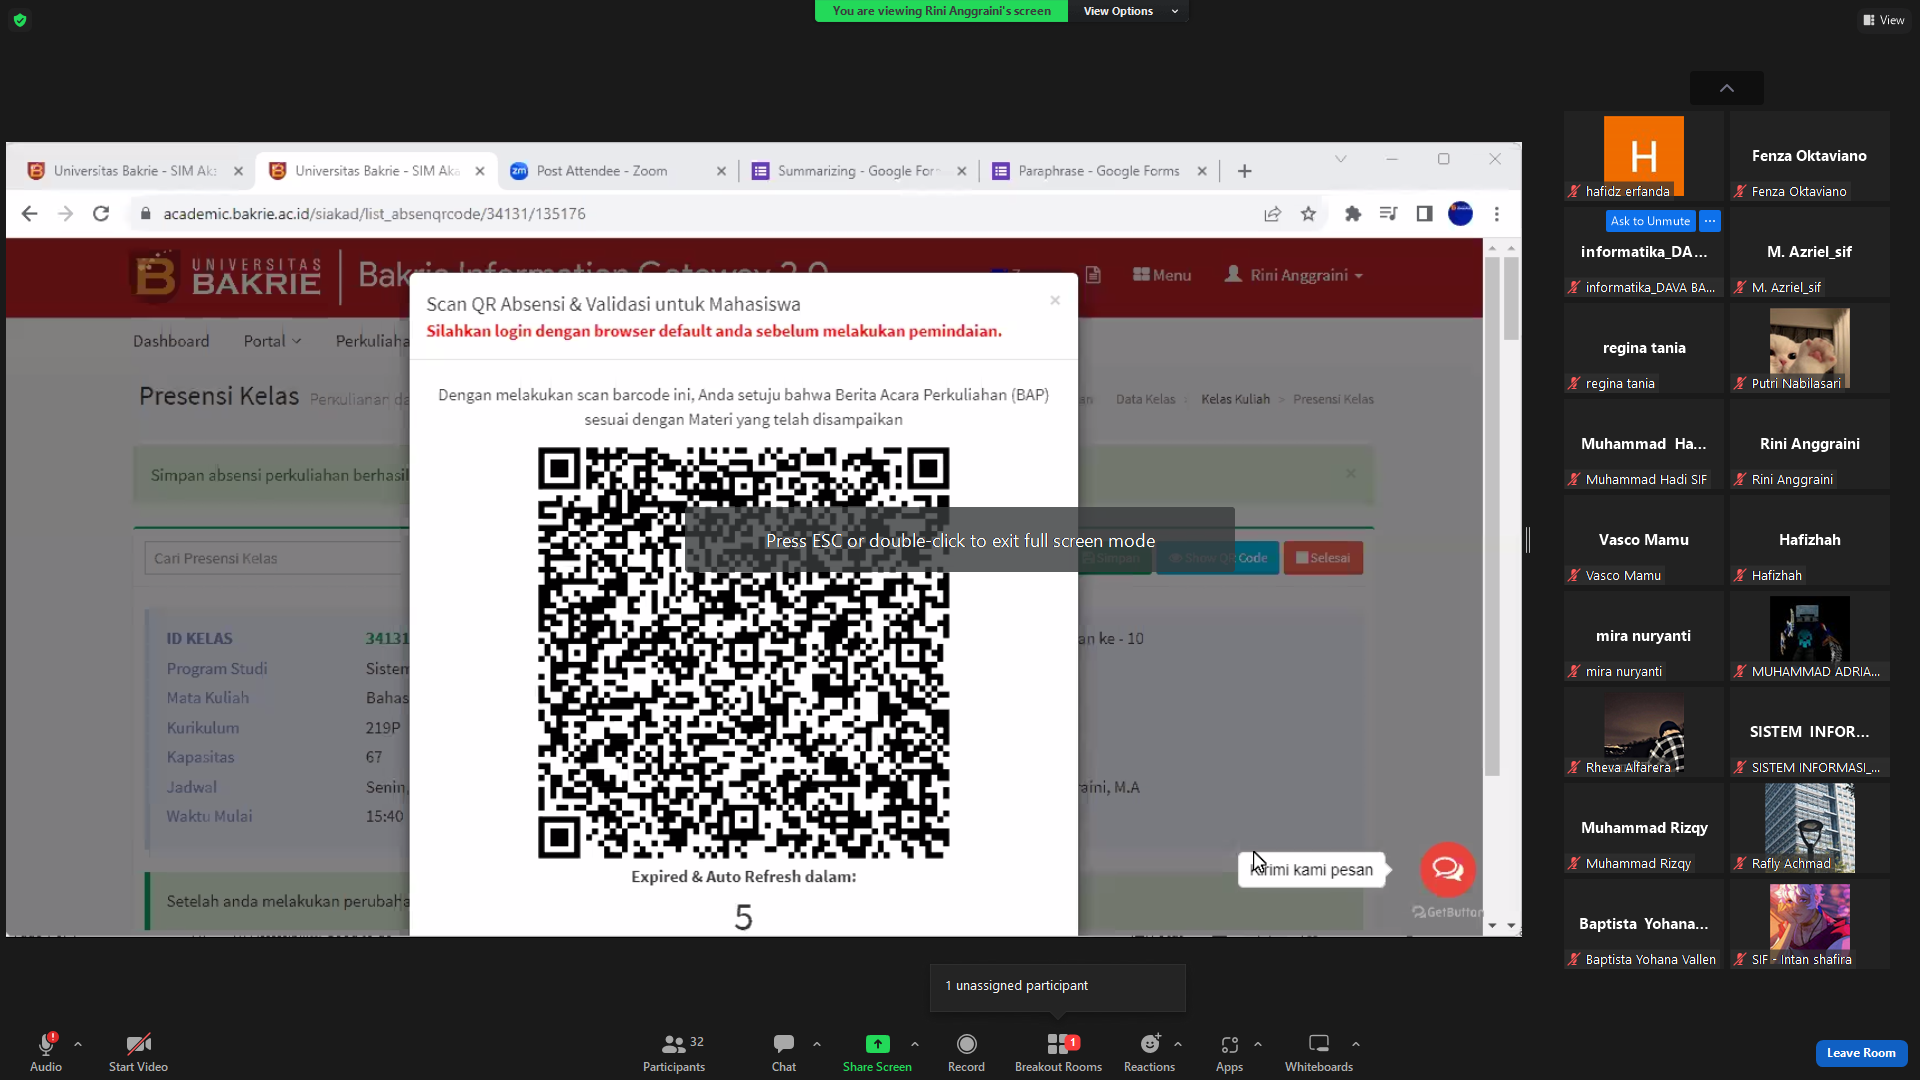This screenshot has height=1080, width=1920.
Task: Open View Options dropdown
Action: click(x=1130, y=11)
